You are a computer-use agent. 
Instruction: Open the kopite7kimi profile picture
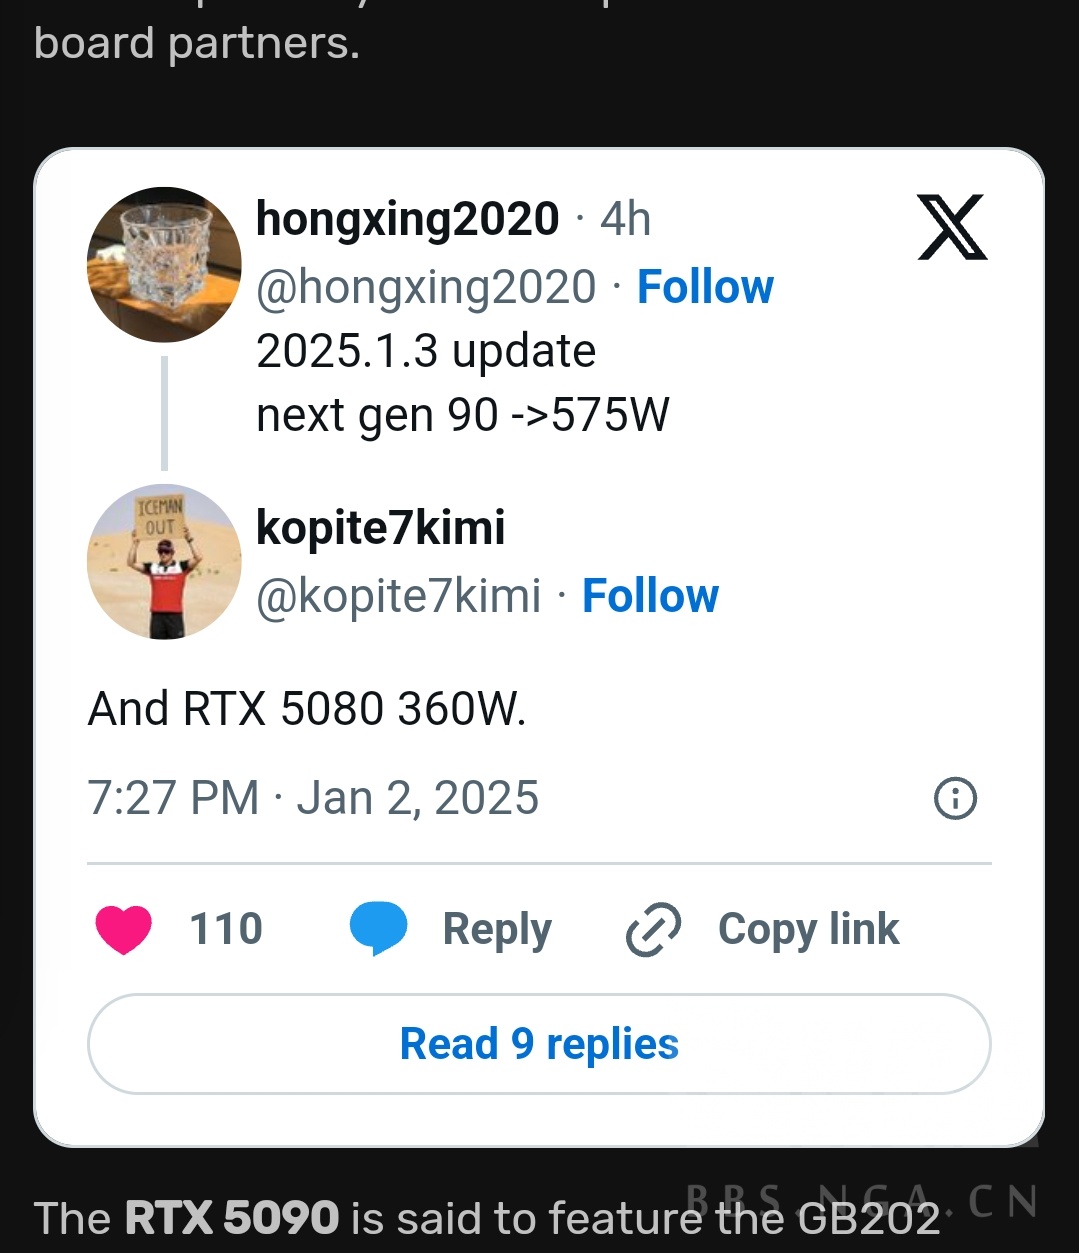[164, 562]
